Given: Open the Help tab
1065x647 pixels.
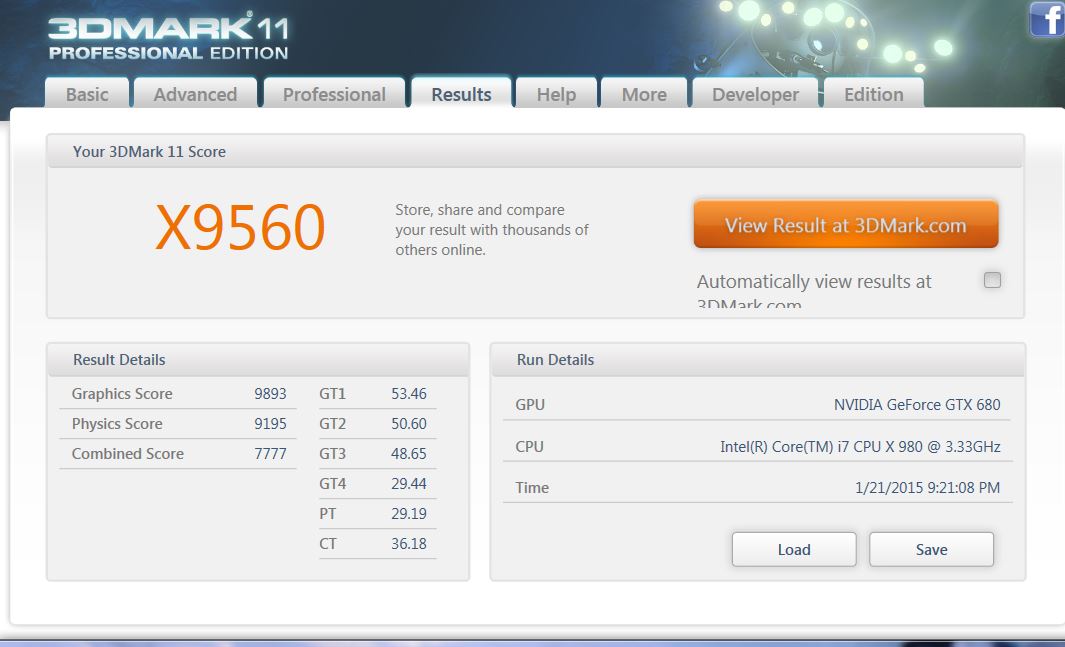Looking at the screenshot, I should (556, 94).
